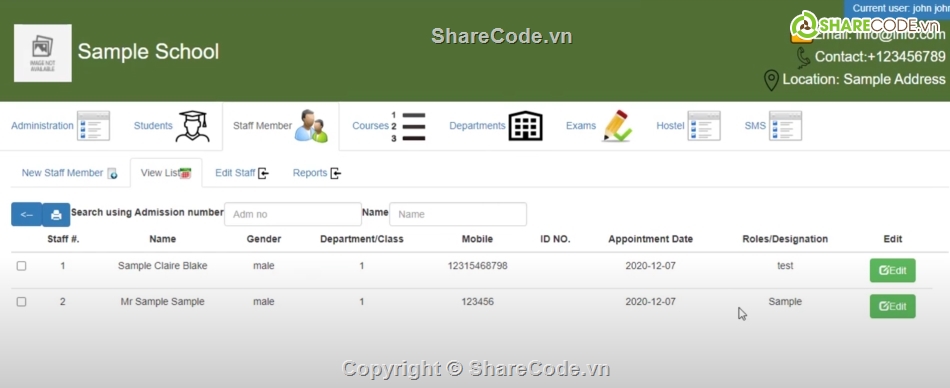Click the phone contact icon in header

[803, 57]
